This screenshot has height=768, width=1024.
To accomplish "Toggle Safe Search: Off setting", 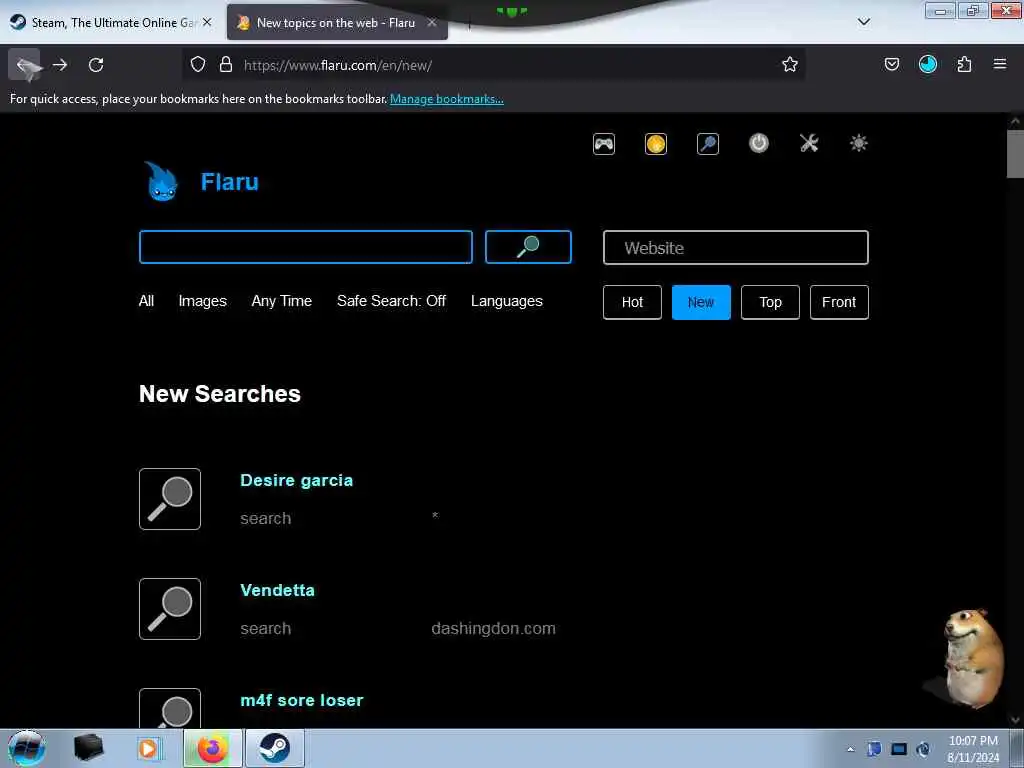I will pyautogui.click(x=391, y=301).
